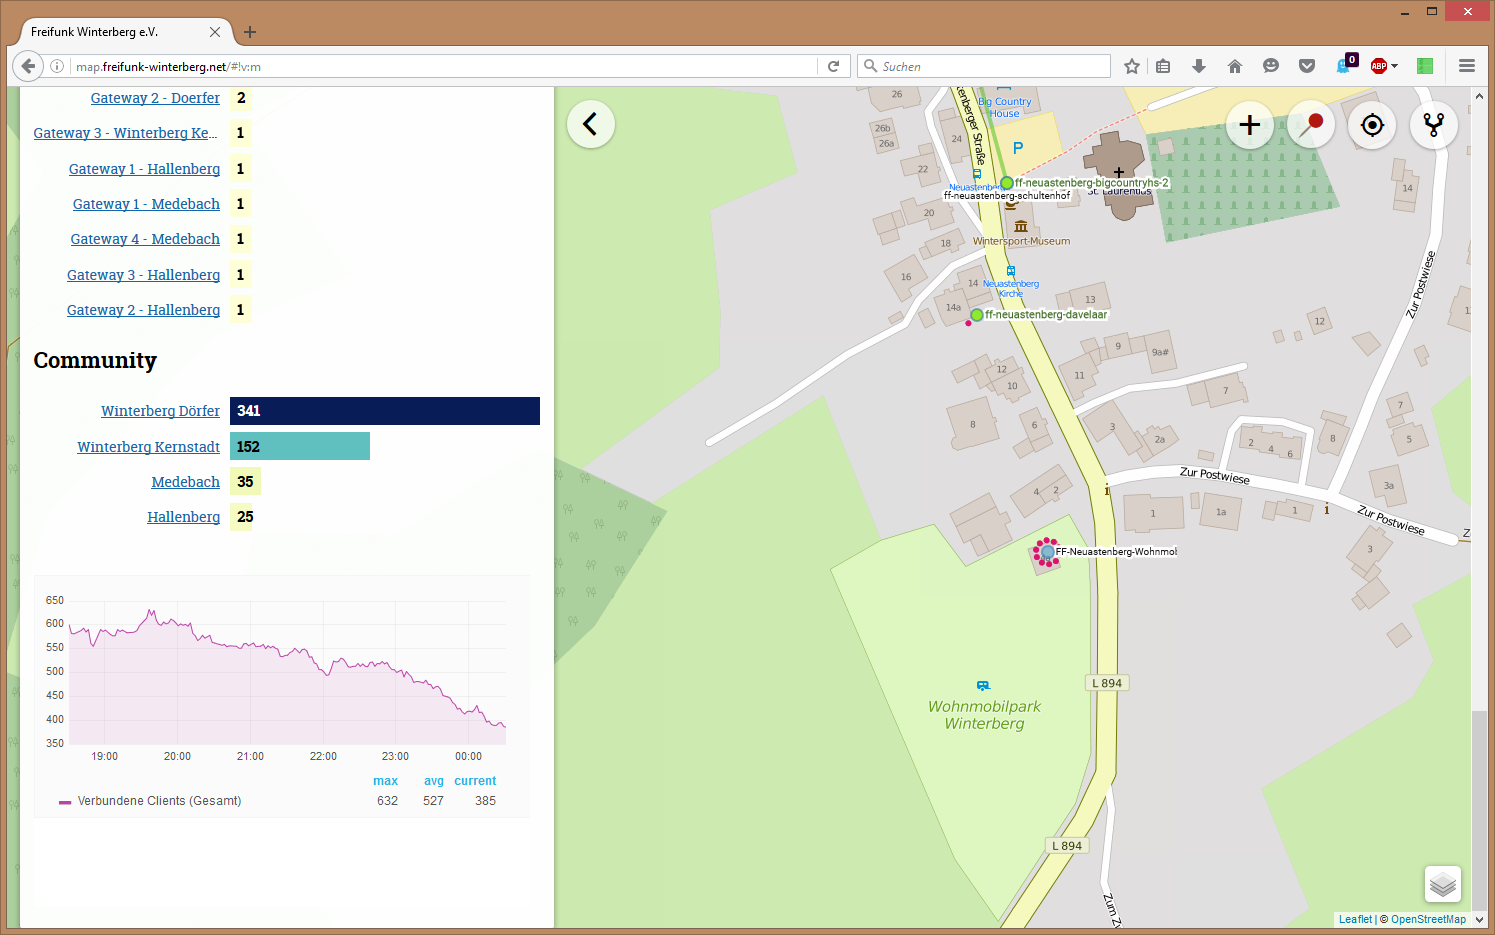Open Gateway 1 - Hallenberg link

click(x=144, y=169)
